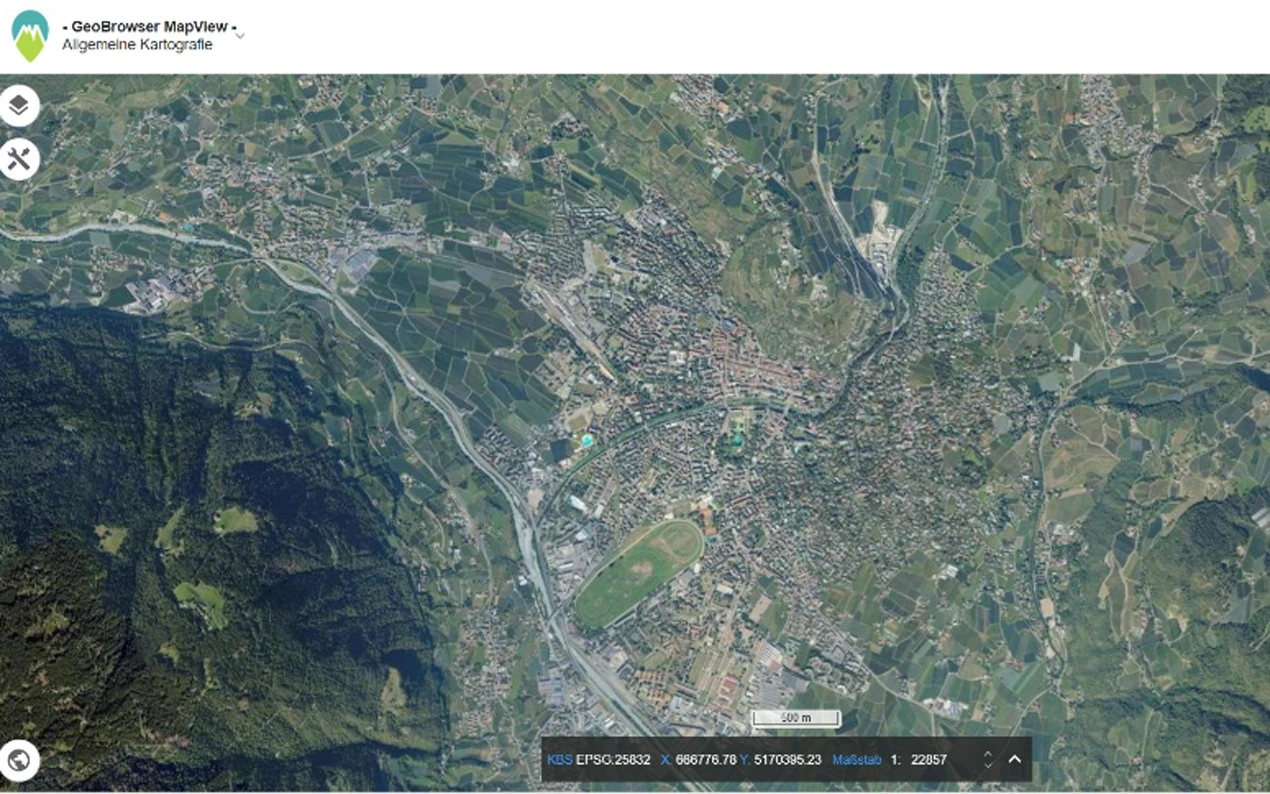Increase map scale with up arrow
This screenshot has height=794, width=1270.
tap(988, 754)
